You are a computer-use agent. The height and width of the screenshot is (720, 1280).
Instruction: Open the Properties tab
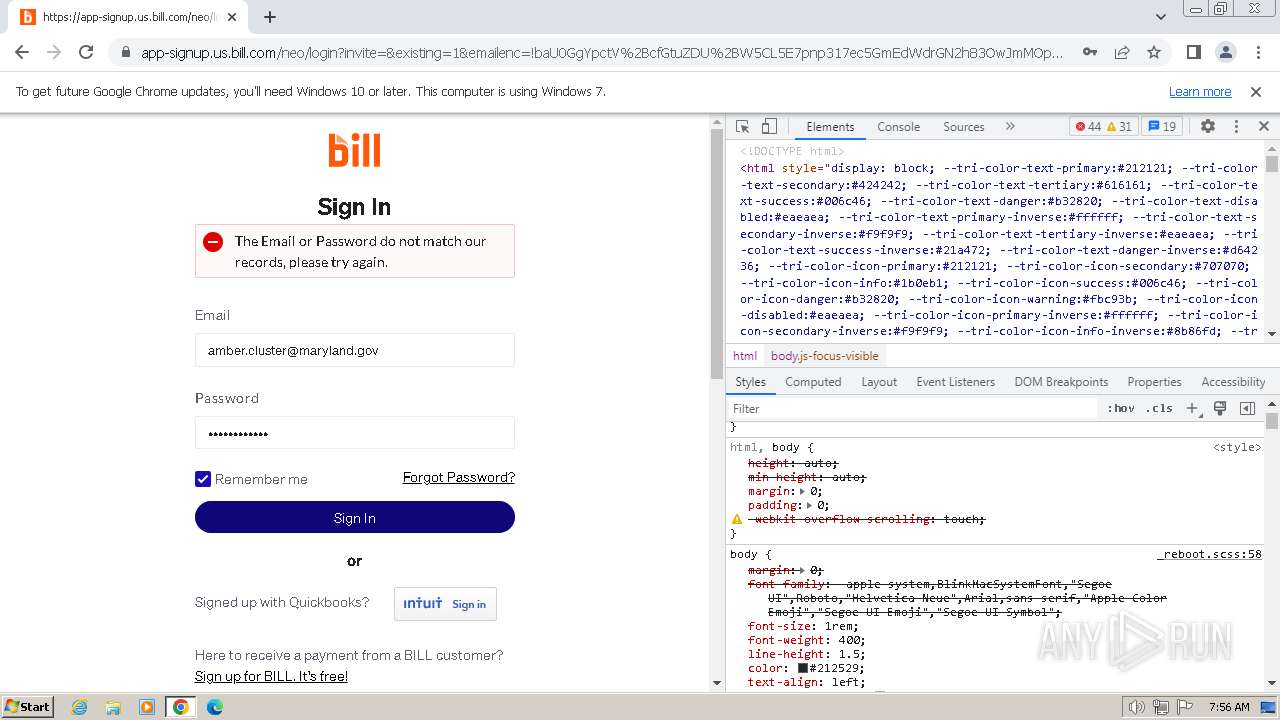[x=1154, y=382]
